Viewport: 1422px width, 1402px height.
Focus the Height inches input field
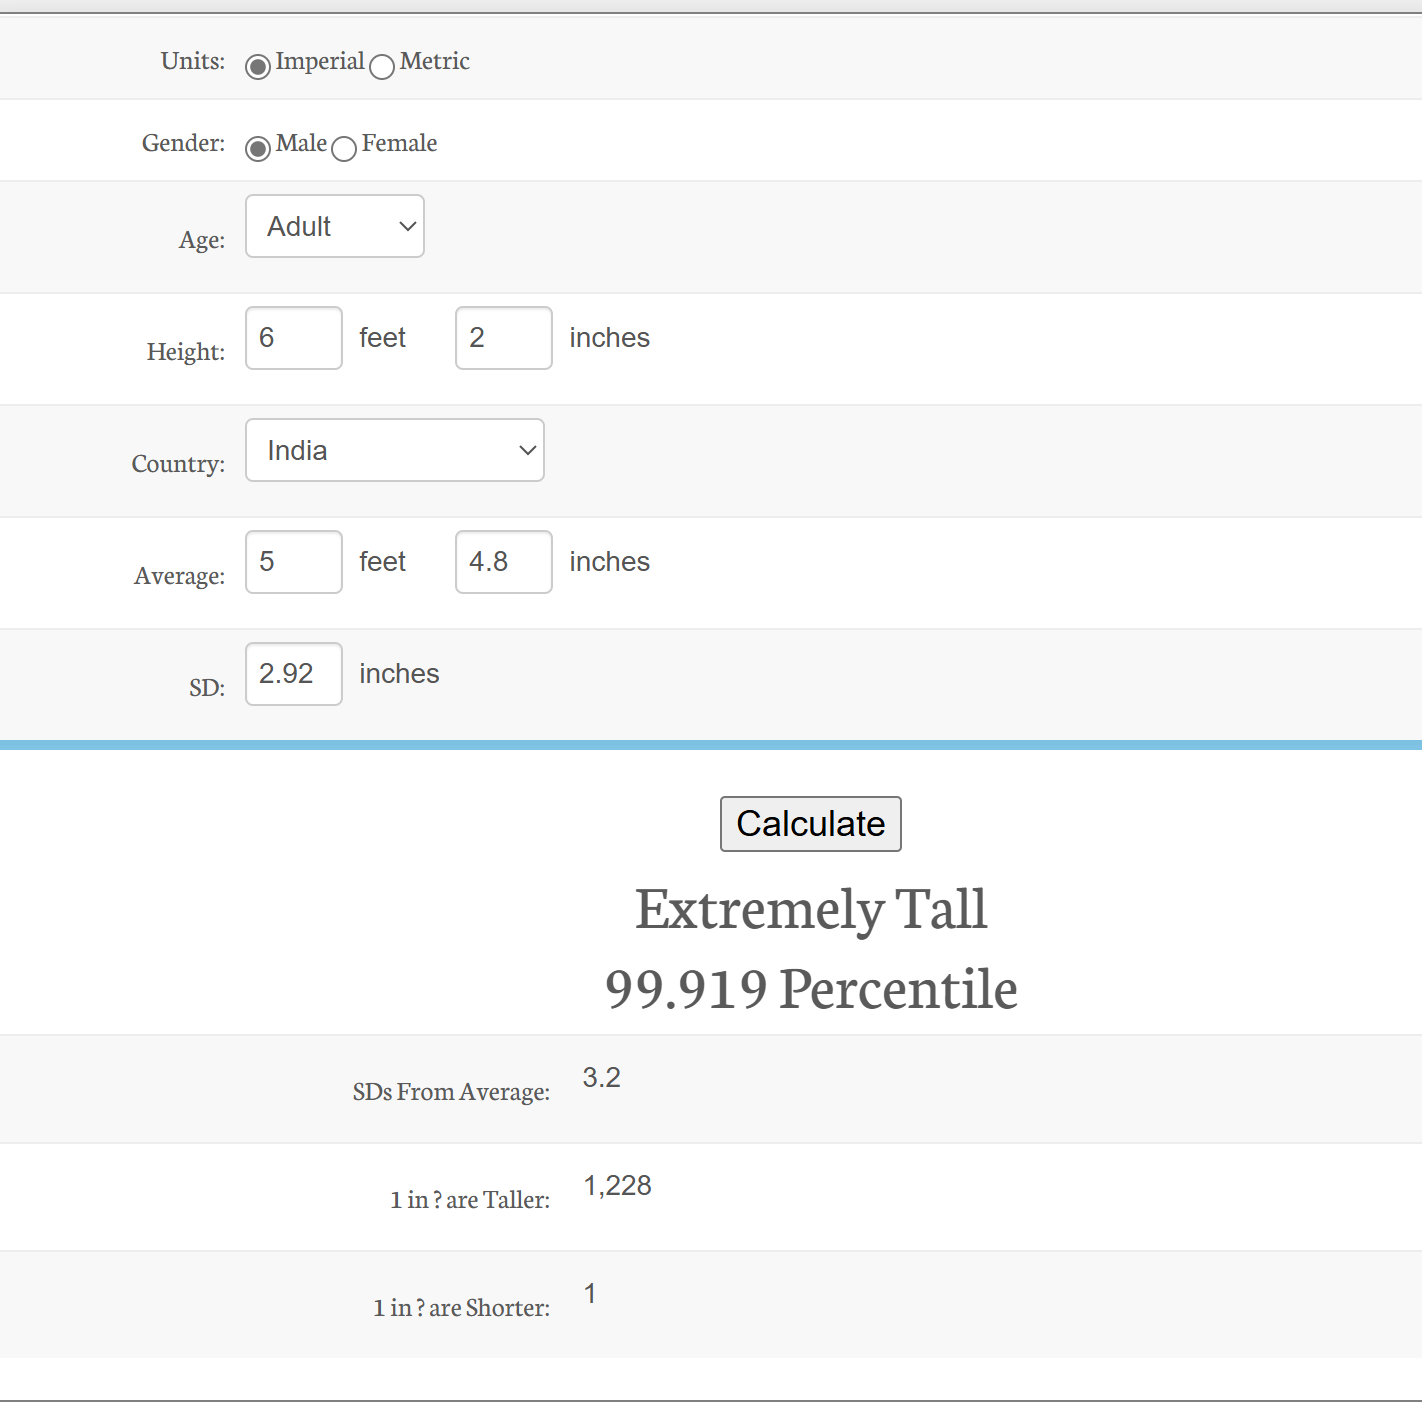(x=503, y=338)
